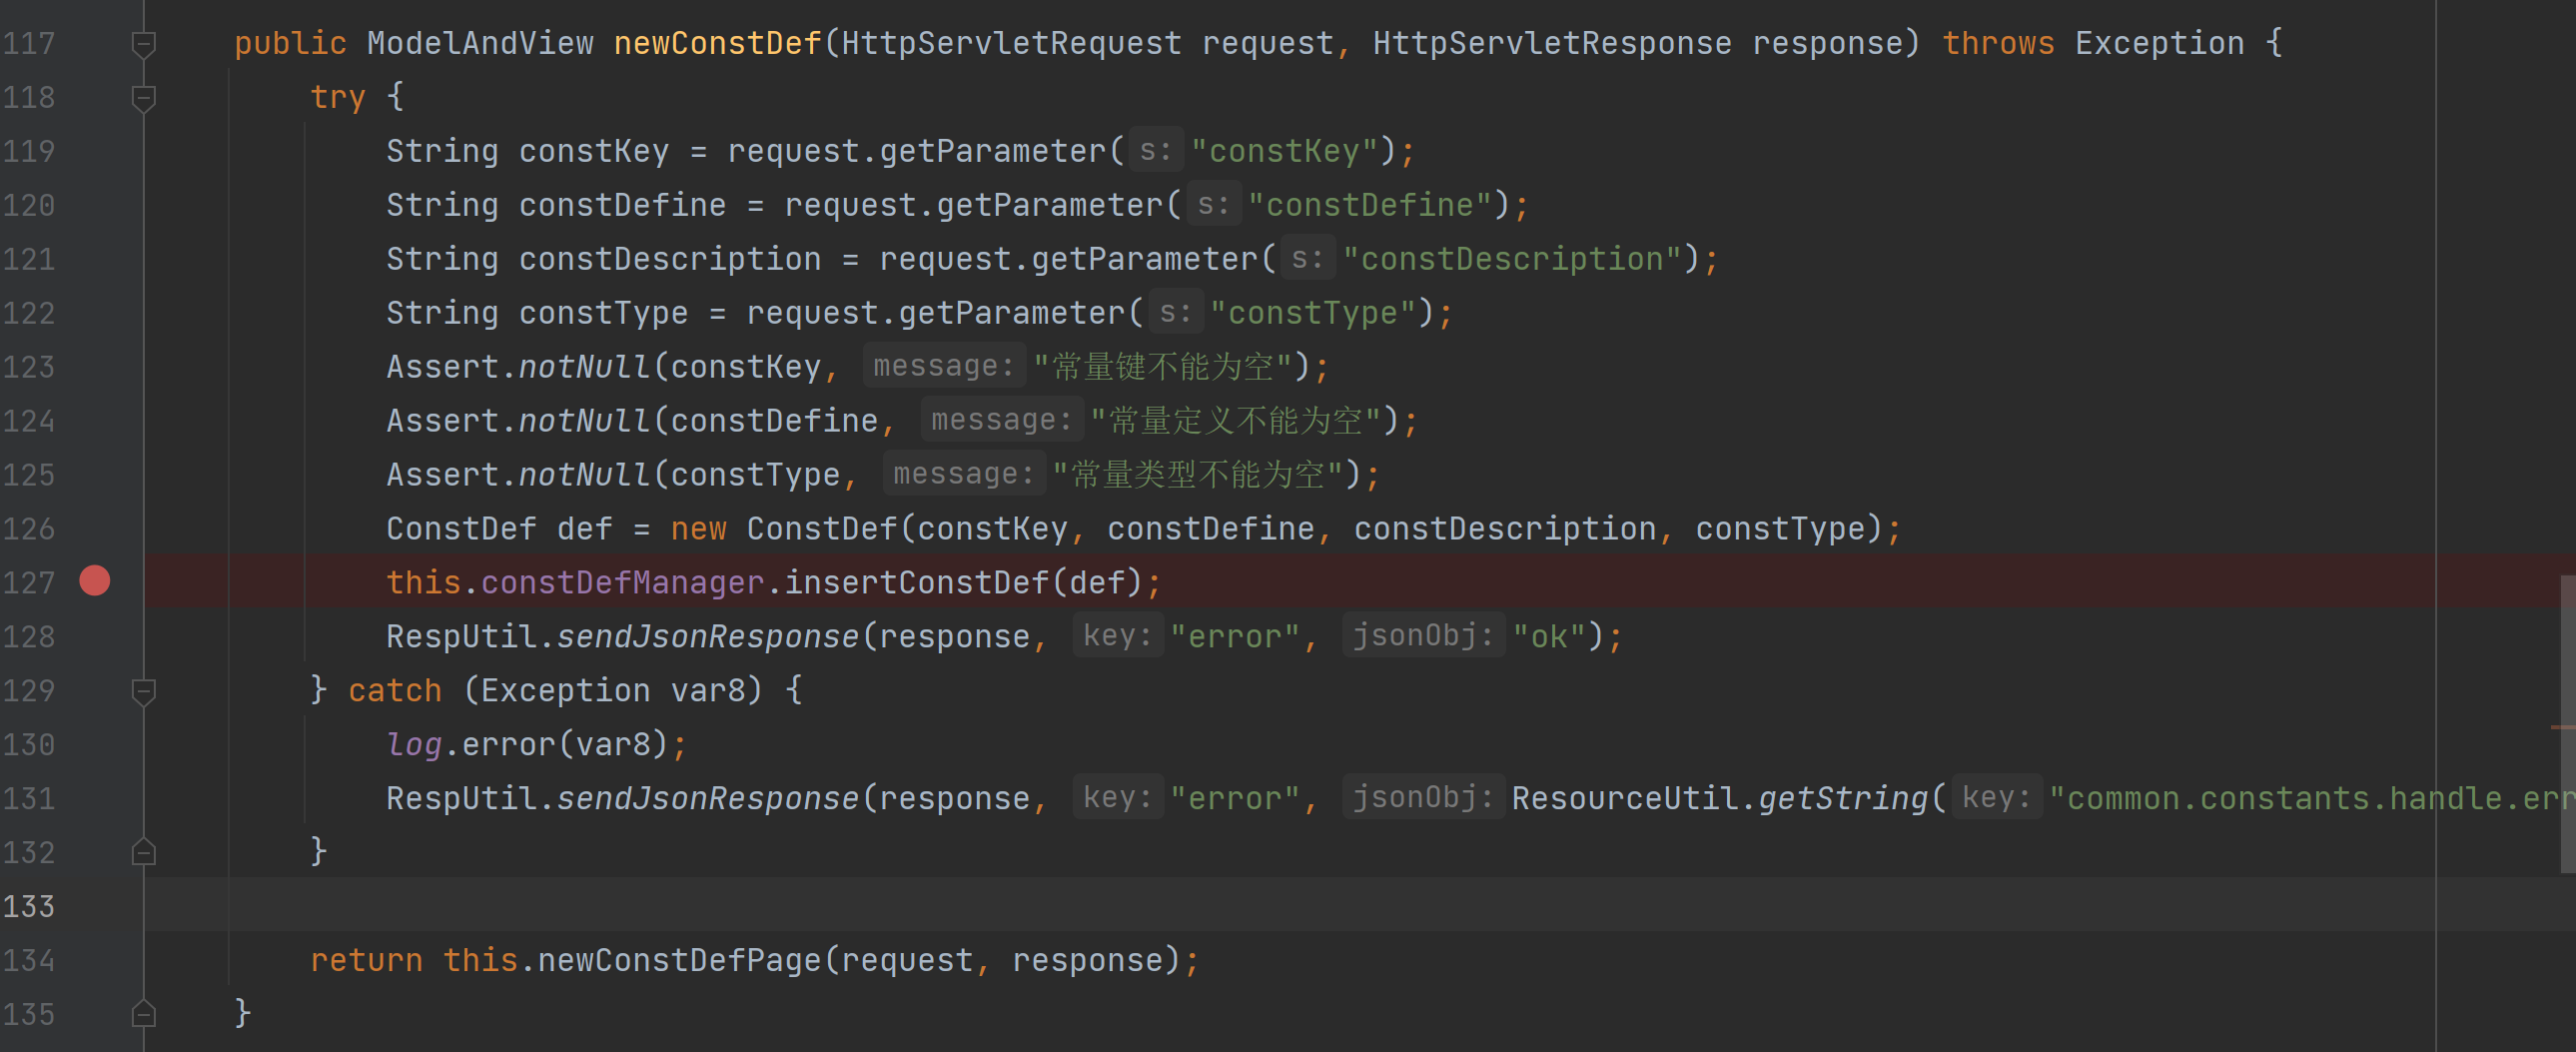Viewport: 2576px width, 1052px height.
Task: Click the "message:" inlay hint on line 123
Action: (943, 366)
